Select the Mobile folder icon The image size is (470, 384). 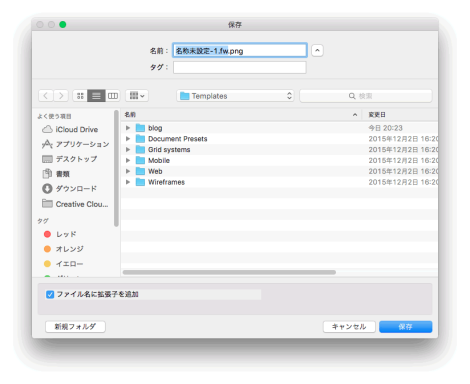click(x=140, y=160)
